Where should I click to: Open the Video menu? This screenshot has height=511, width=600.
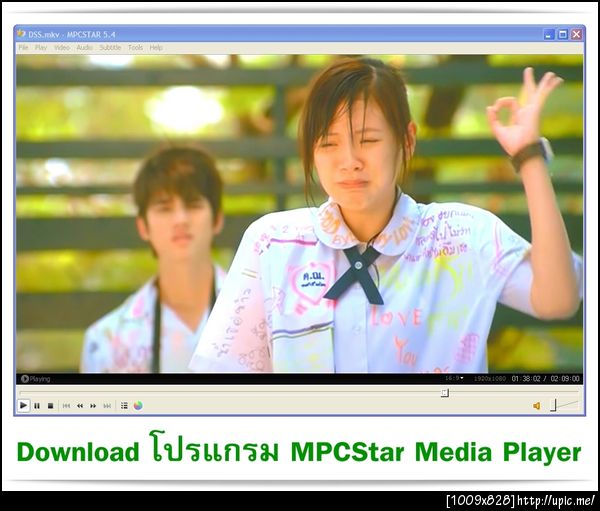62,47
